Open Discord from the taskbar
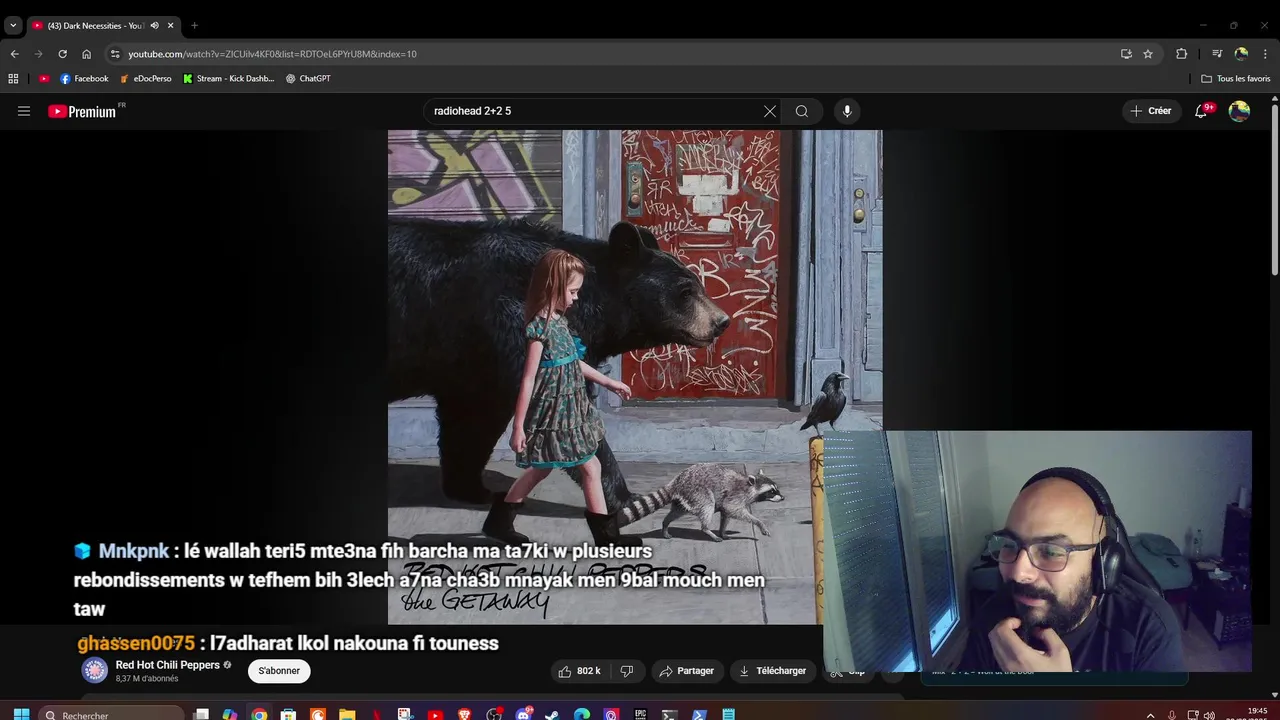This screenshot has width=1280, height=720. (524, 714)
